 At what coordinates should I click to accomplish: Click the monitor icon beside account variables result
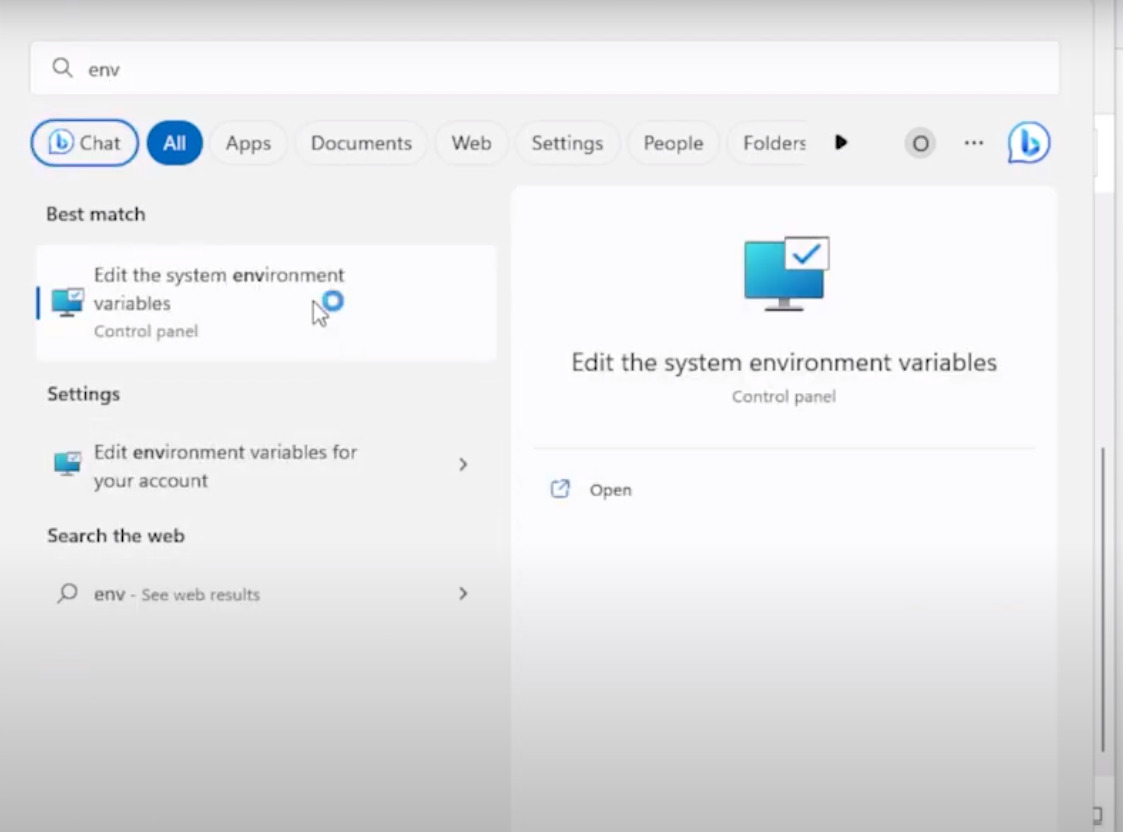coord(68,465)
